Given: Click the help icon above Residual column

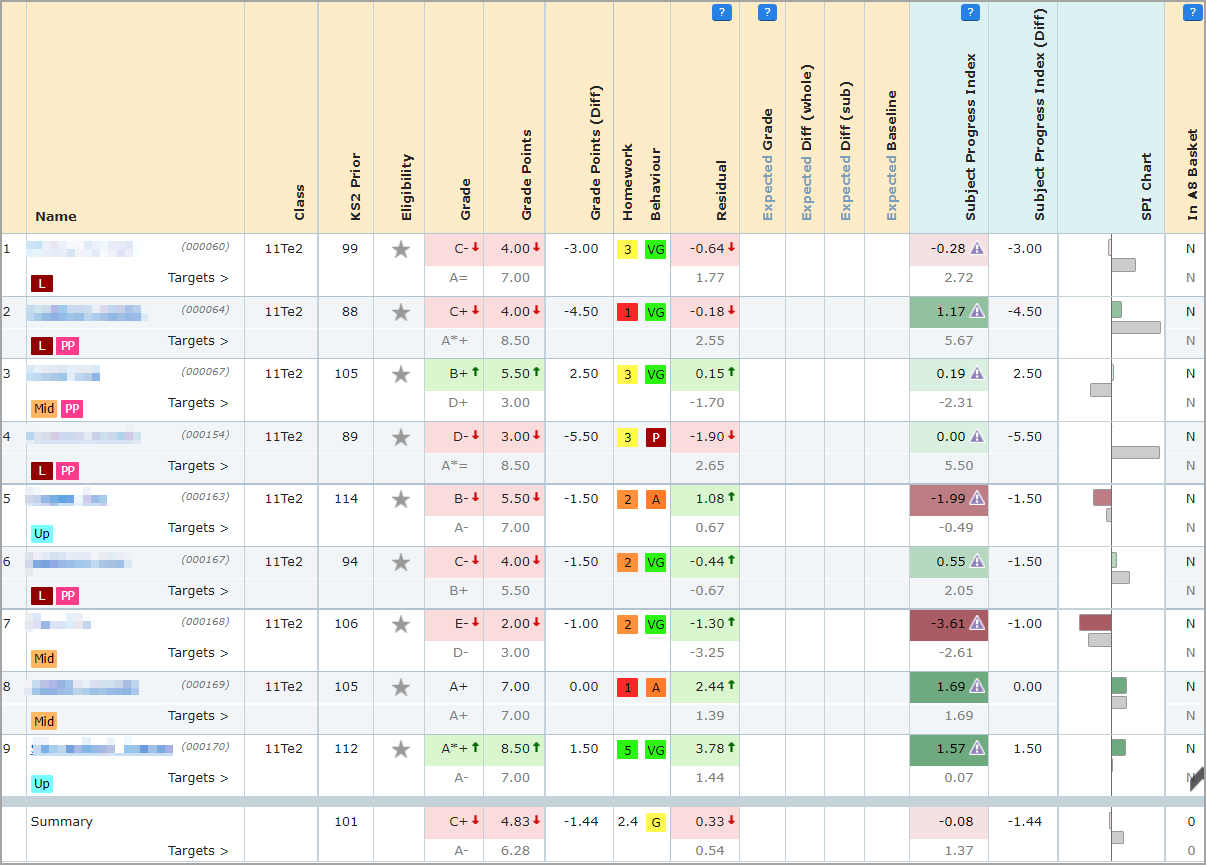Looking at the screenshot, I should (x=721, y=13).
